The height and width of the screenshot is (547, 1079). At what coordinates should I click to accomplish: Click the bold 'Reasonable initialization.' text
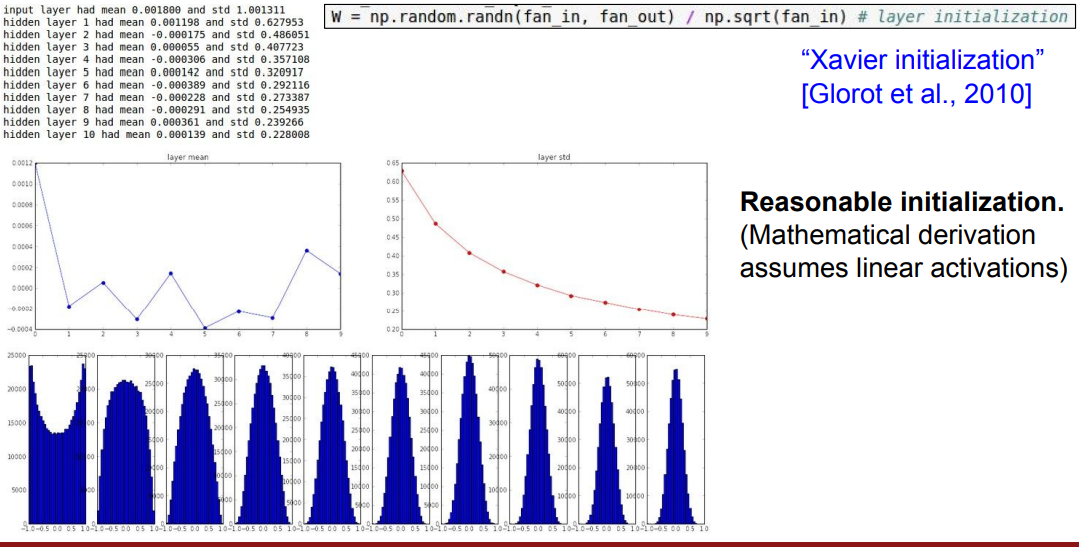[x=901, y=202]
